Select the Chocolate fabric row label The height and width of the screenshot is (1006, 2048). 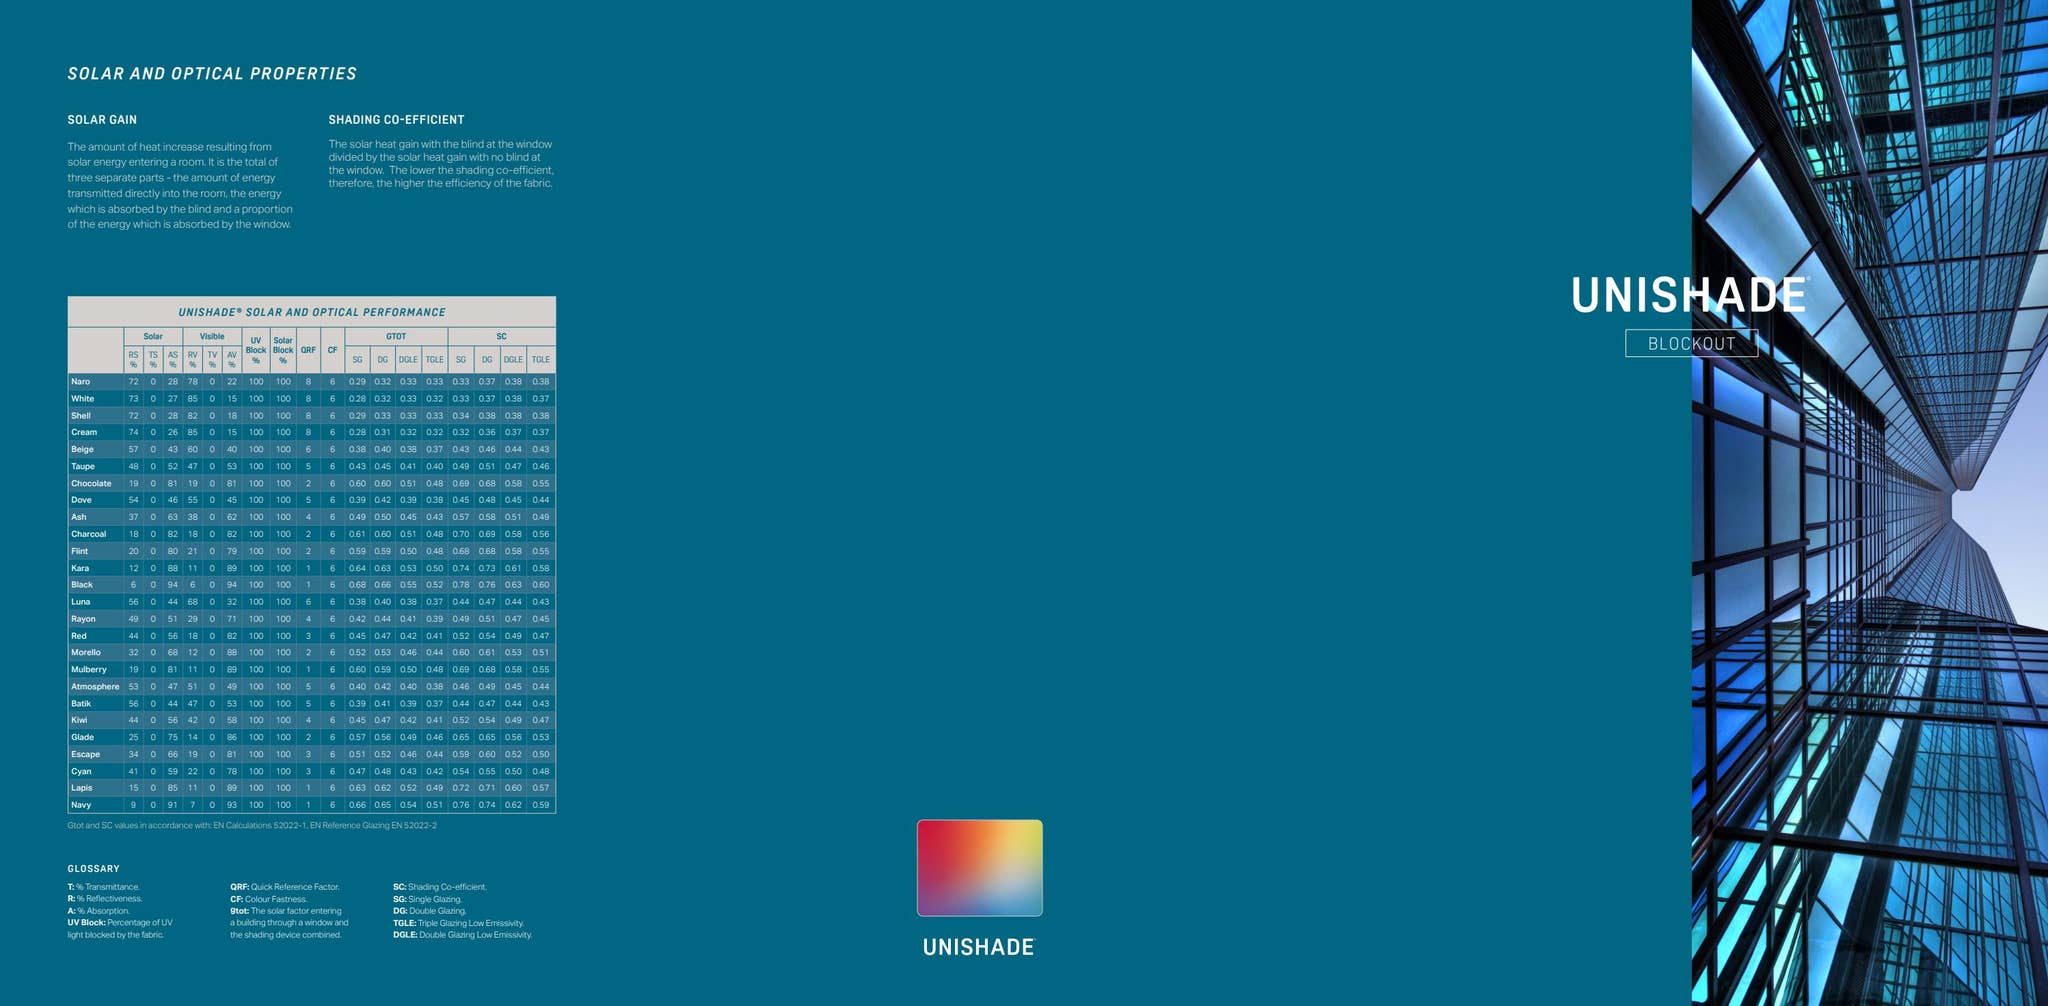tap(91, 483)
